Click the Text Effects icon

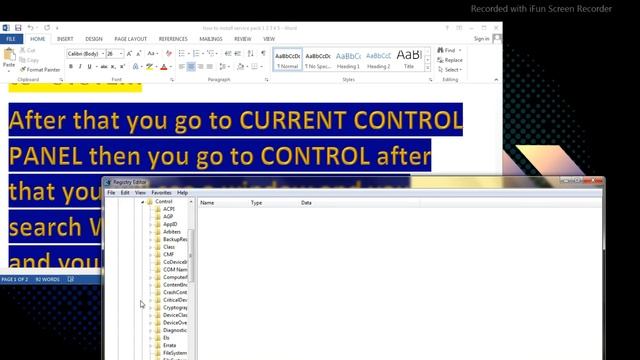coord(136,67)
